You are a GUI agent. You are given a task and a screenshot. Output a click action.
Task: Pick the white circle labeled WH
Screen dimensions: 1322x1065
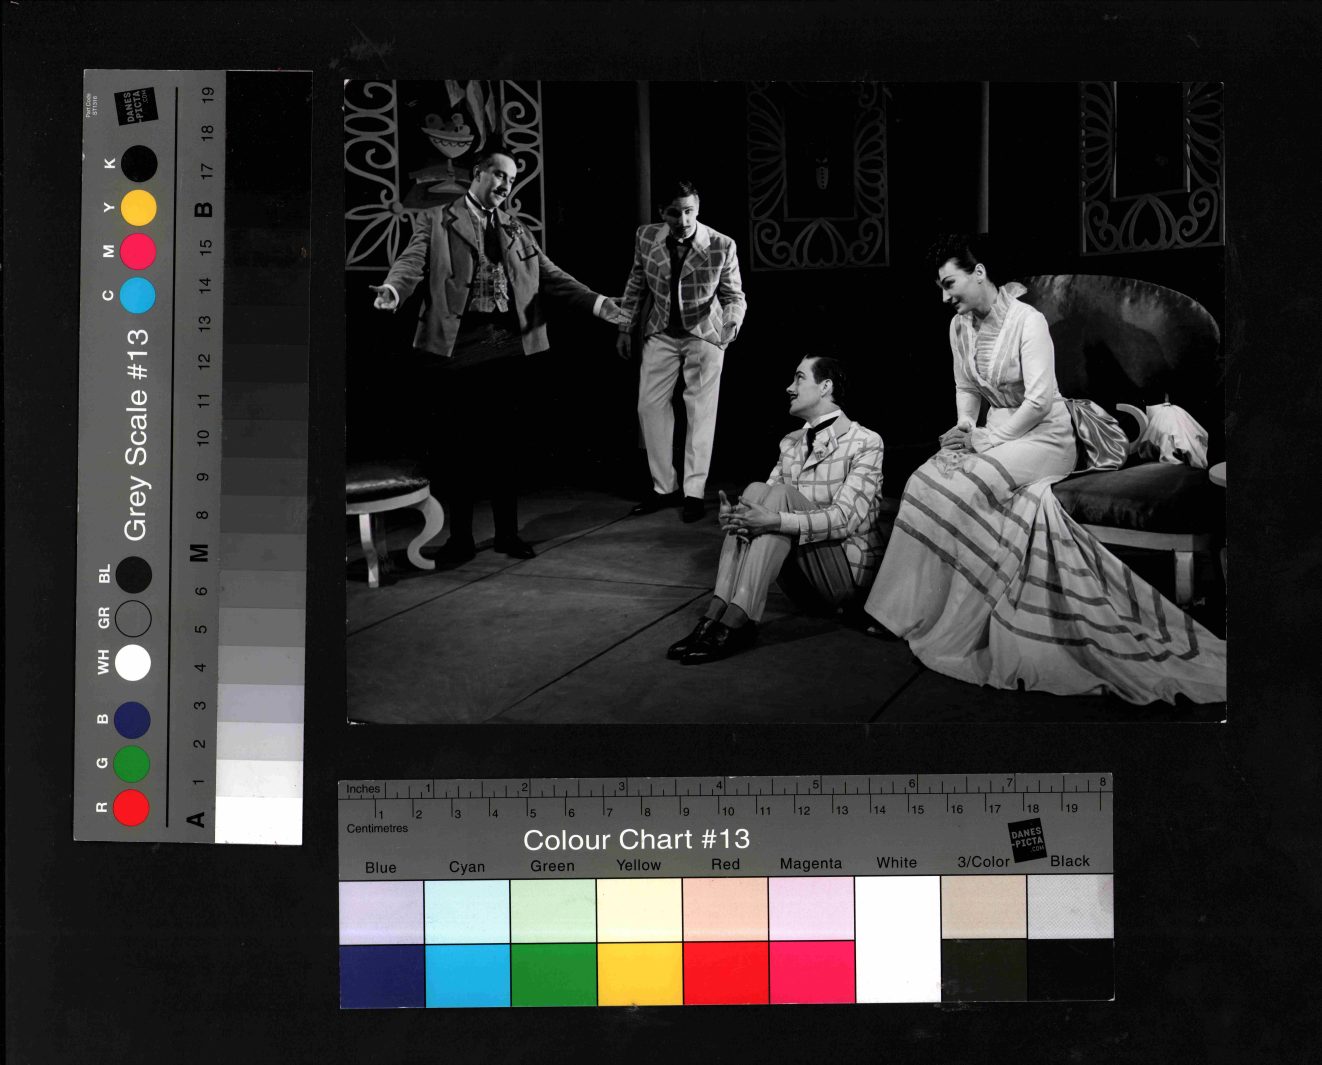point(133,663)
